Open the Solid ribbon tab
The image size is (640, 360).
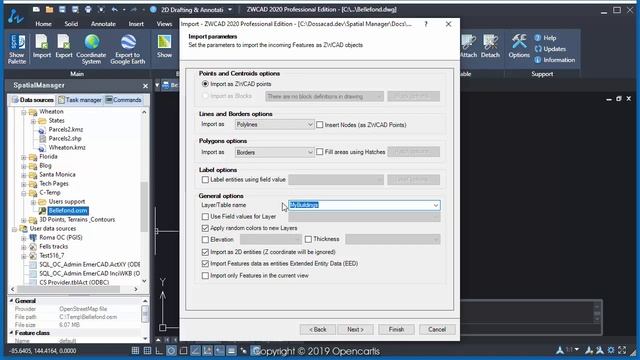71,24
